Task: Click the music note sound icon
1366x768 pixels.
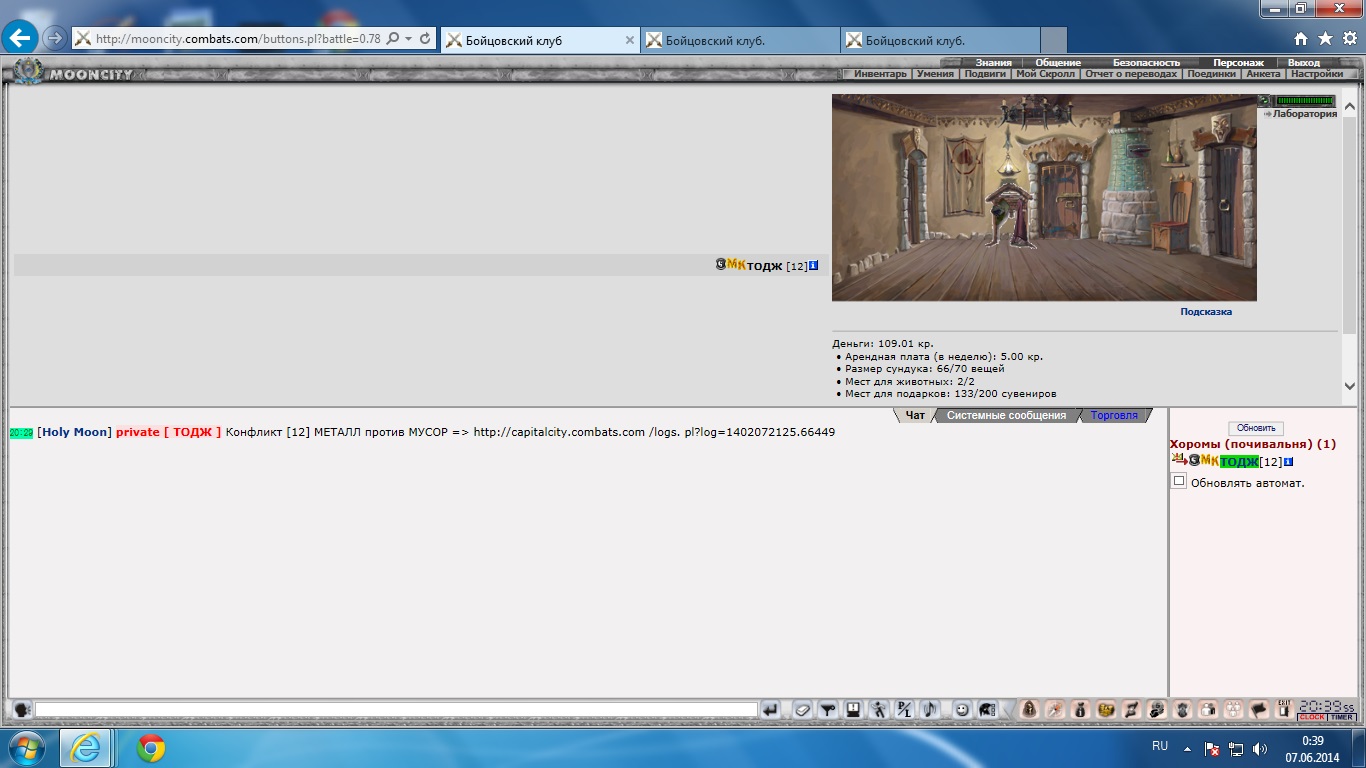Action: pyautogui.click(x=928, y=709)
